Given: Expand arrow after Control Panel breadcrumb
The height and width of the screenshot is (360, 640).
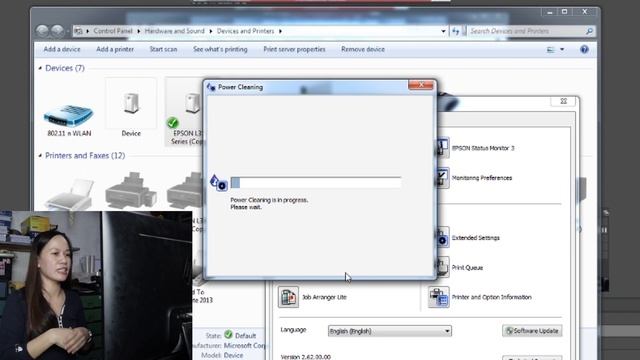Looking at the screenshot, I should tap(139, 31).
